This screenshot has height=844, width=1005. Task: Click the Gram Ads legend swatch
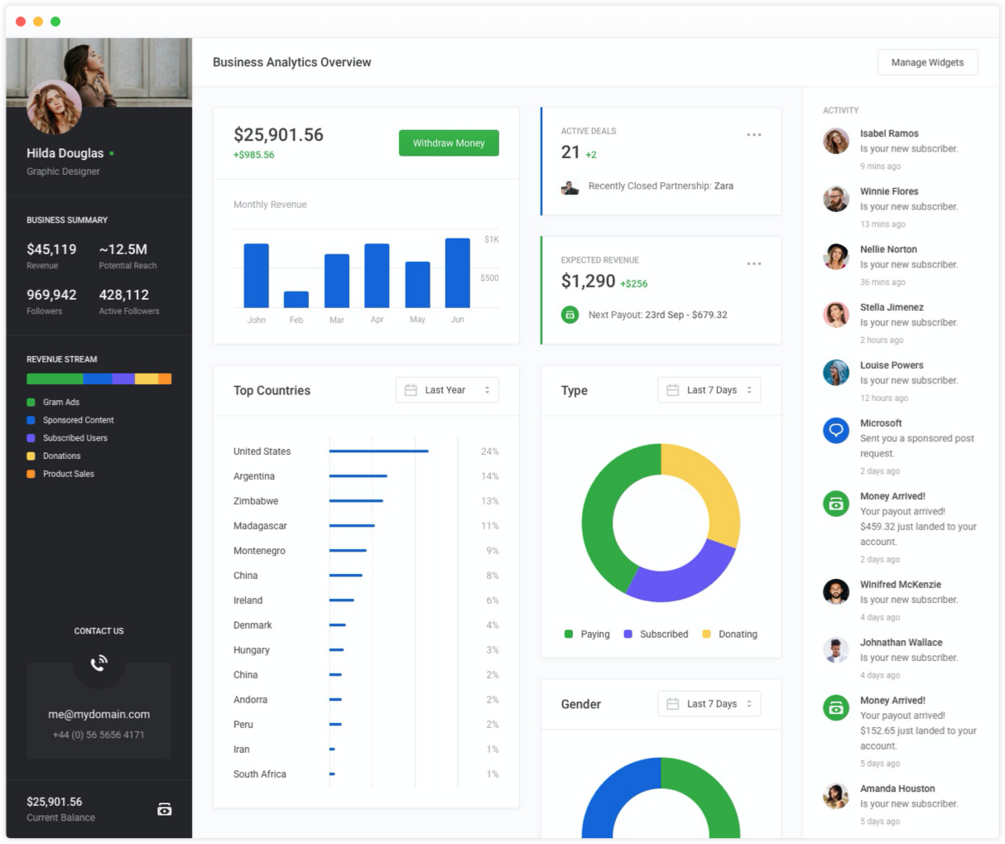click(x=31, y=402)
